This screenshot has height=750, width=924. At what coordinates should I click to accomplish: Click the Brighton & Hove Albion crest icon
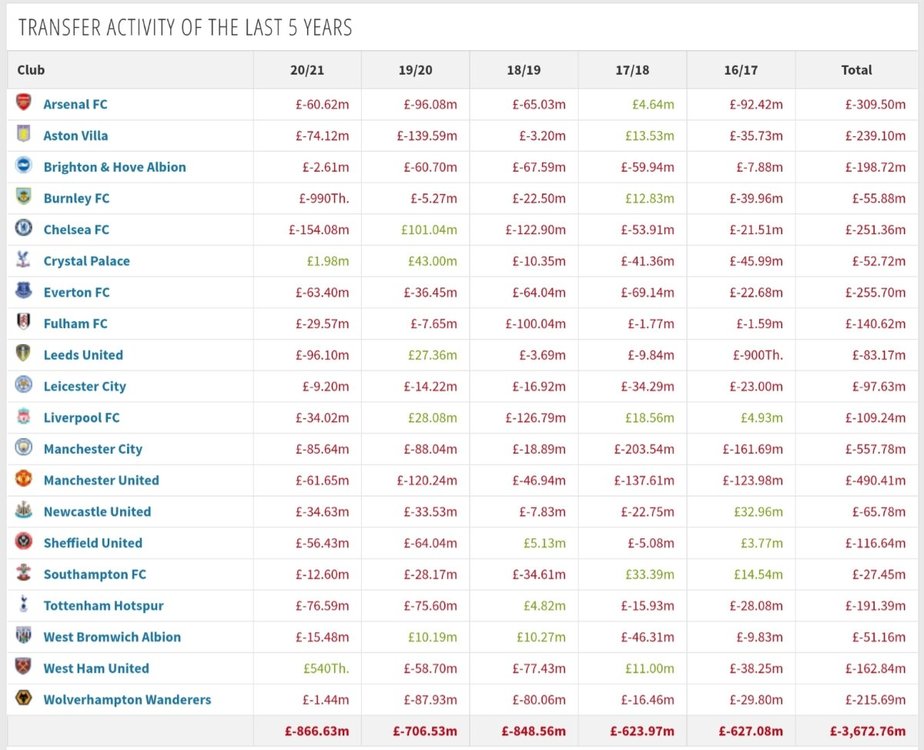pyautogui.click(x=24, y=165)
